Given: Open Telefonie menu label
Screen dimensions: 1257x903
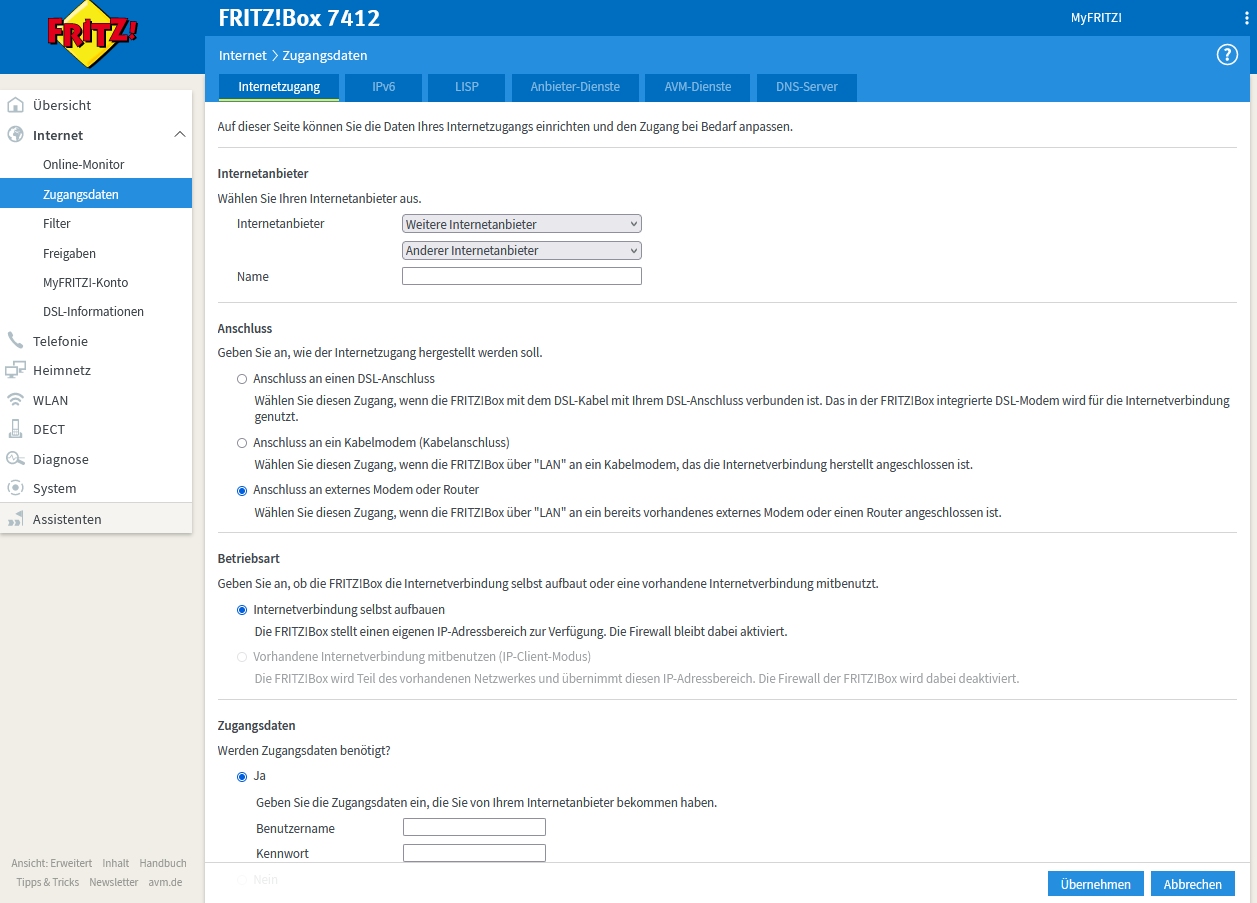Looking at the screenshot, I should tap(60, 341).
